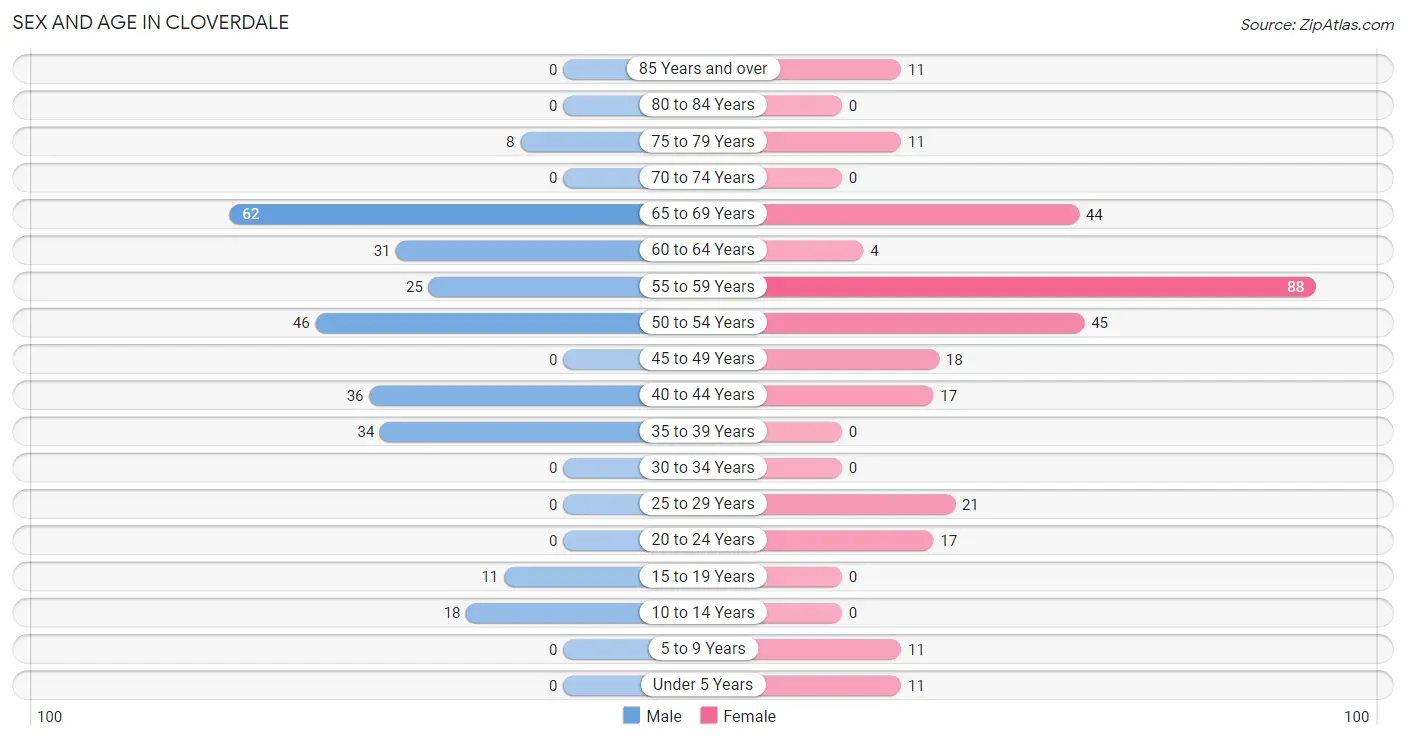
Task: Click the pink Female legend swatch
Action: pos(709,716)
